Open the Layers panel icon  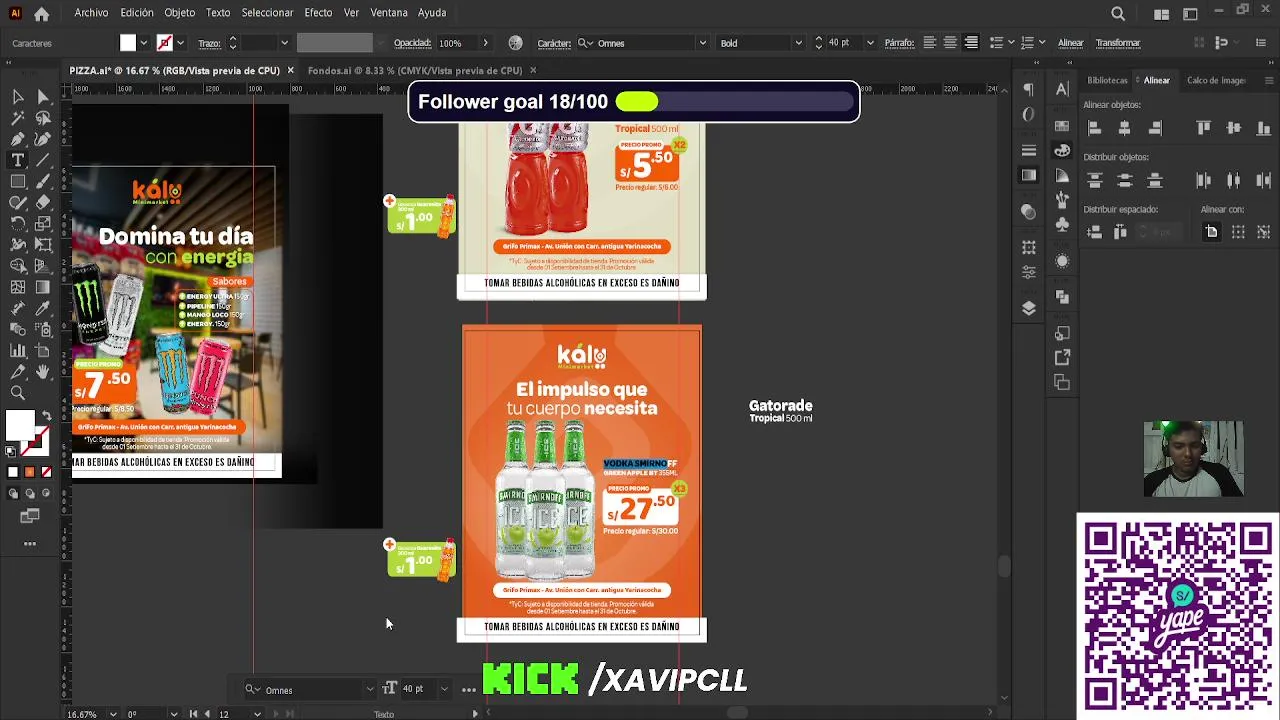[x=1029, y=308]
